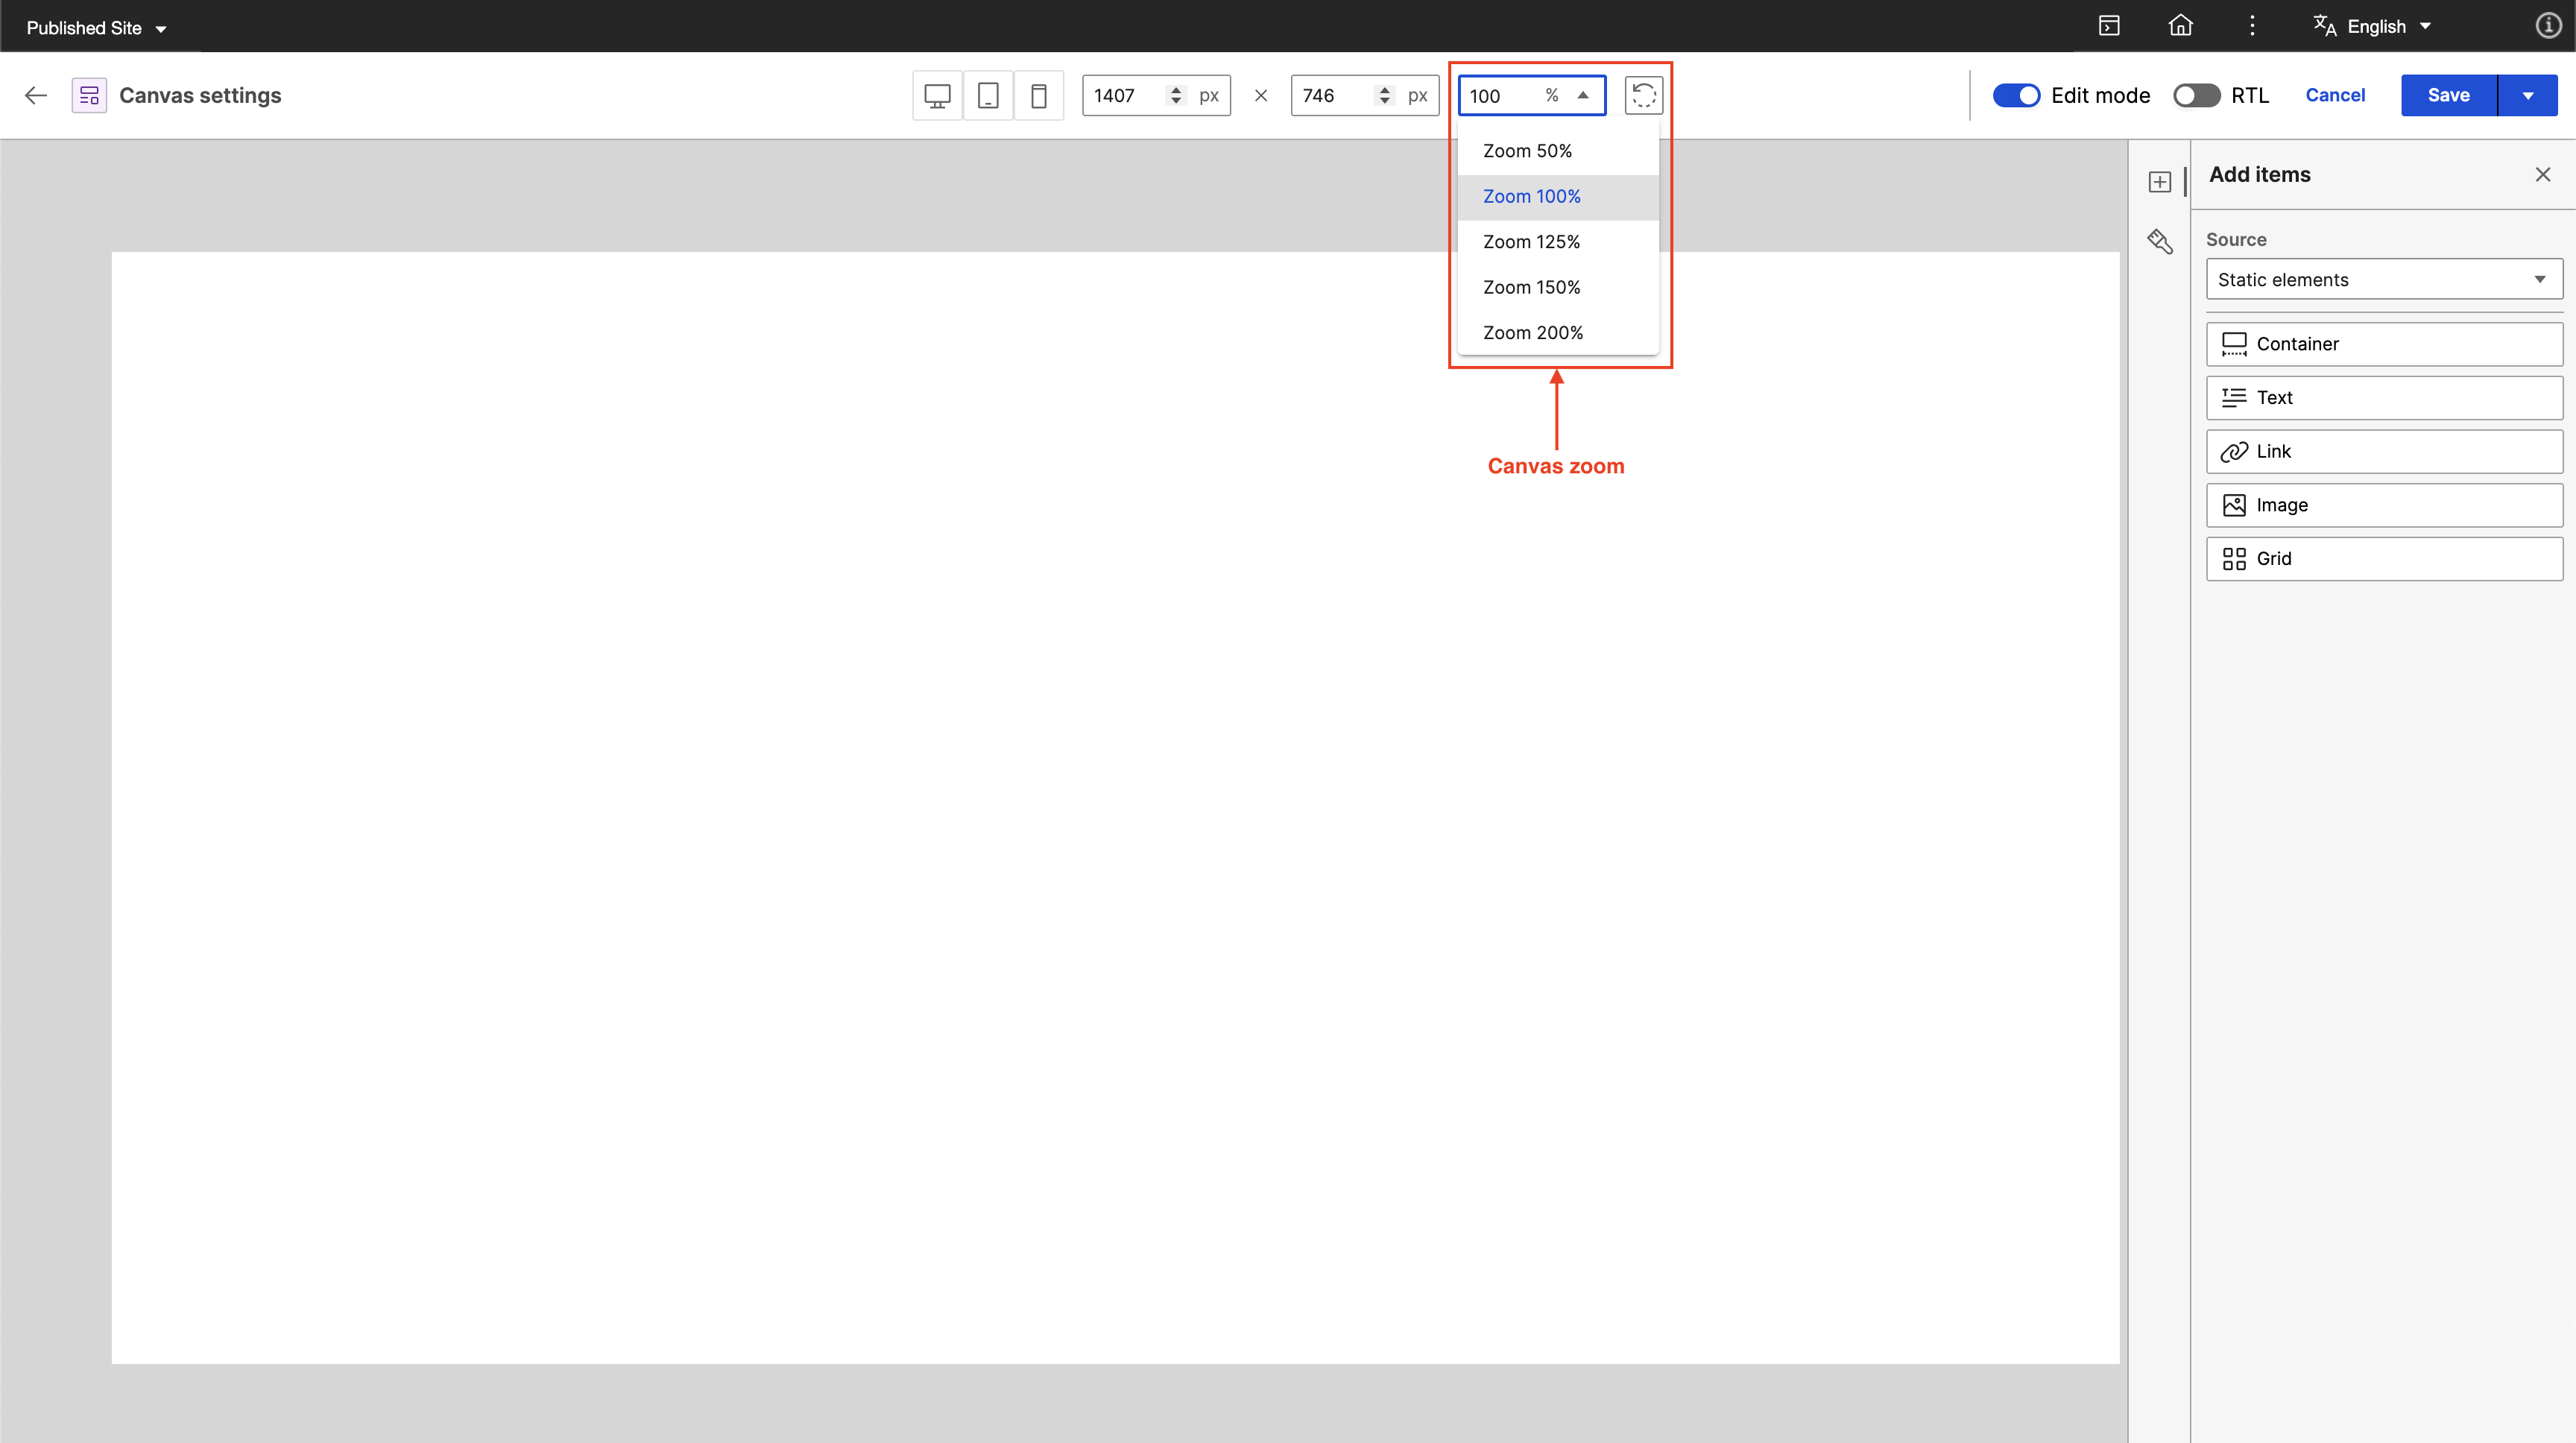2576x1443 pixels.
Task: Open the home icon in top bar
Action: 2180,26
